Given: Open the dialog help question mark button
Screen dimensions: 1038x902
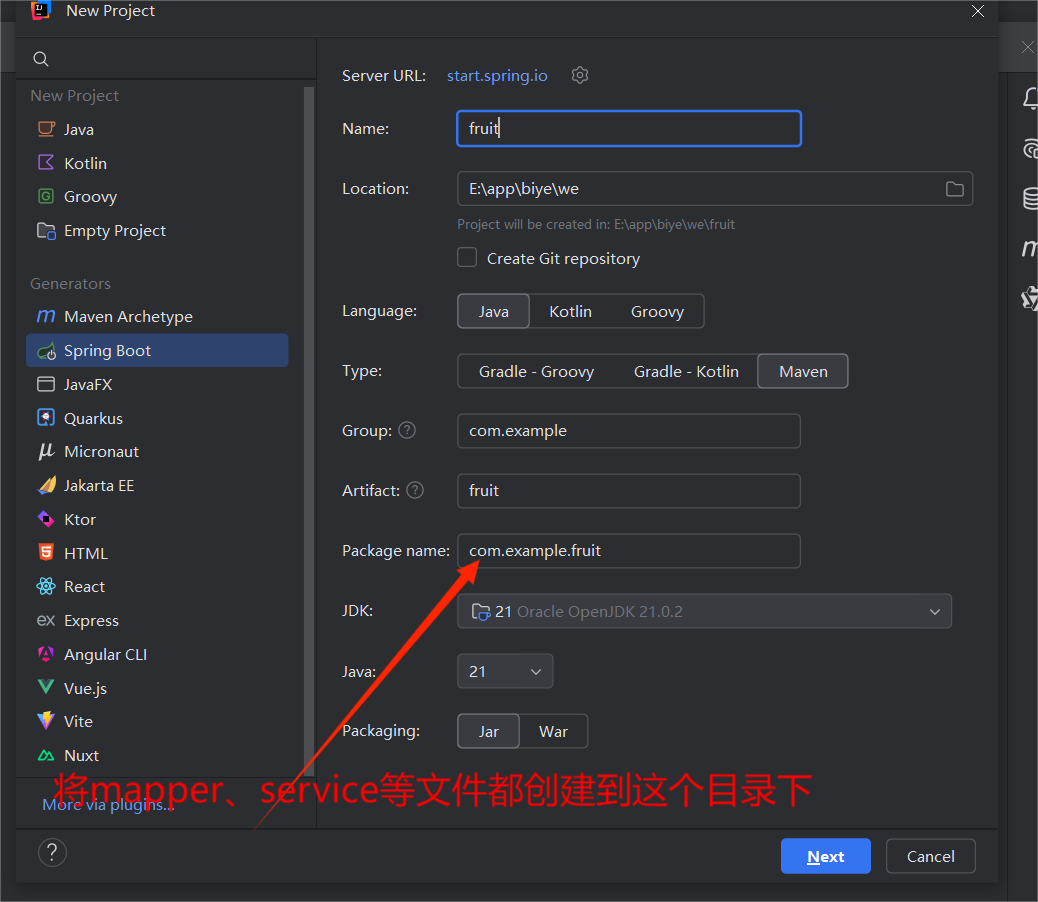Looking at the screenshot, I should tap(52, 853).
